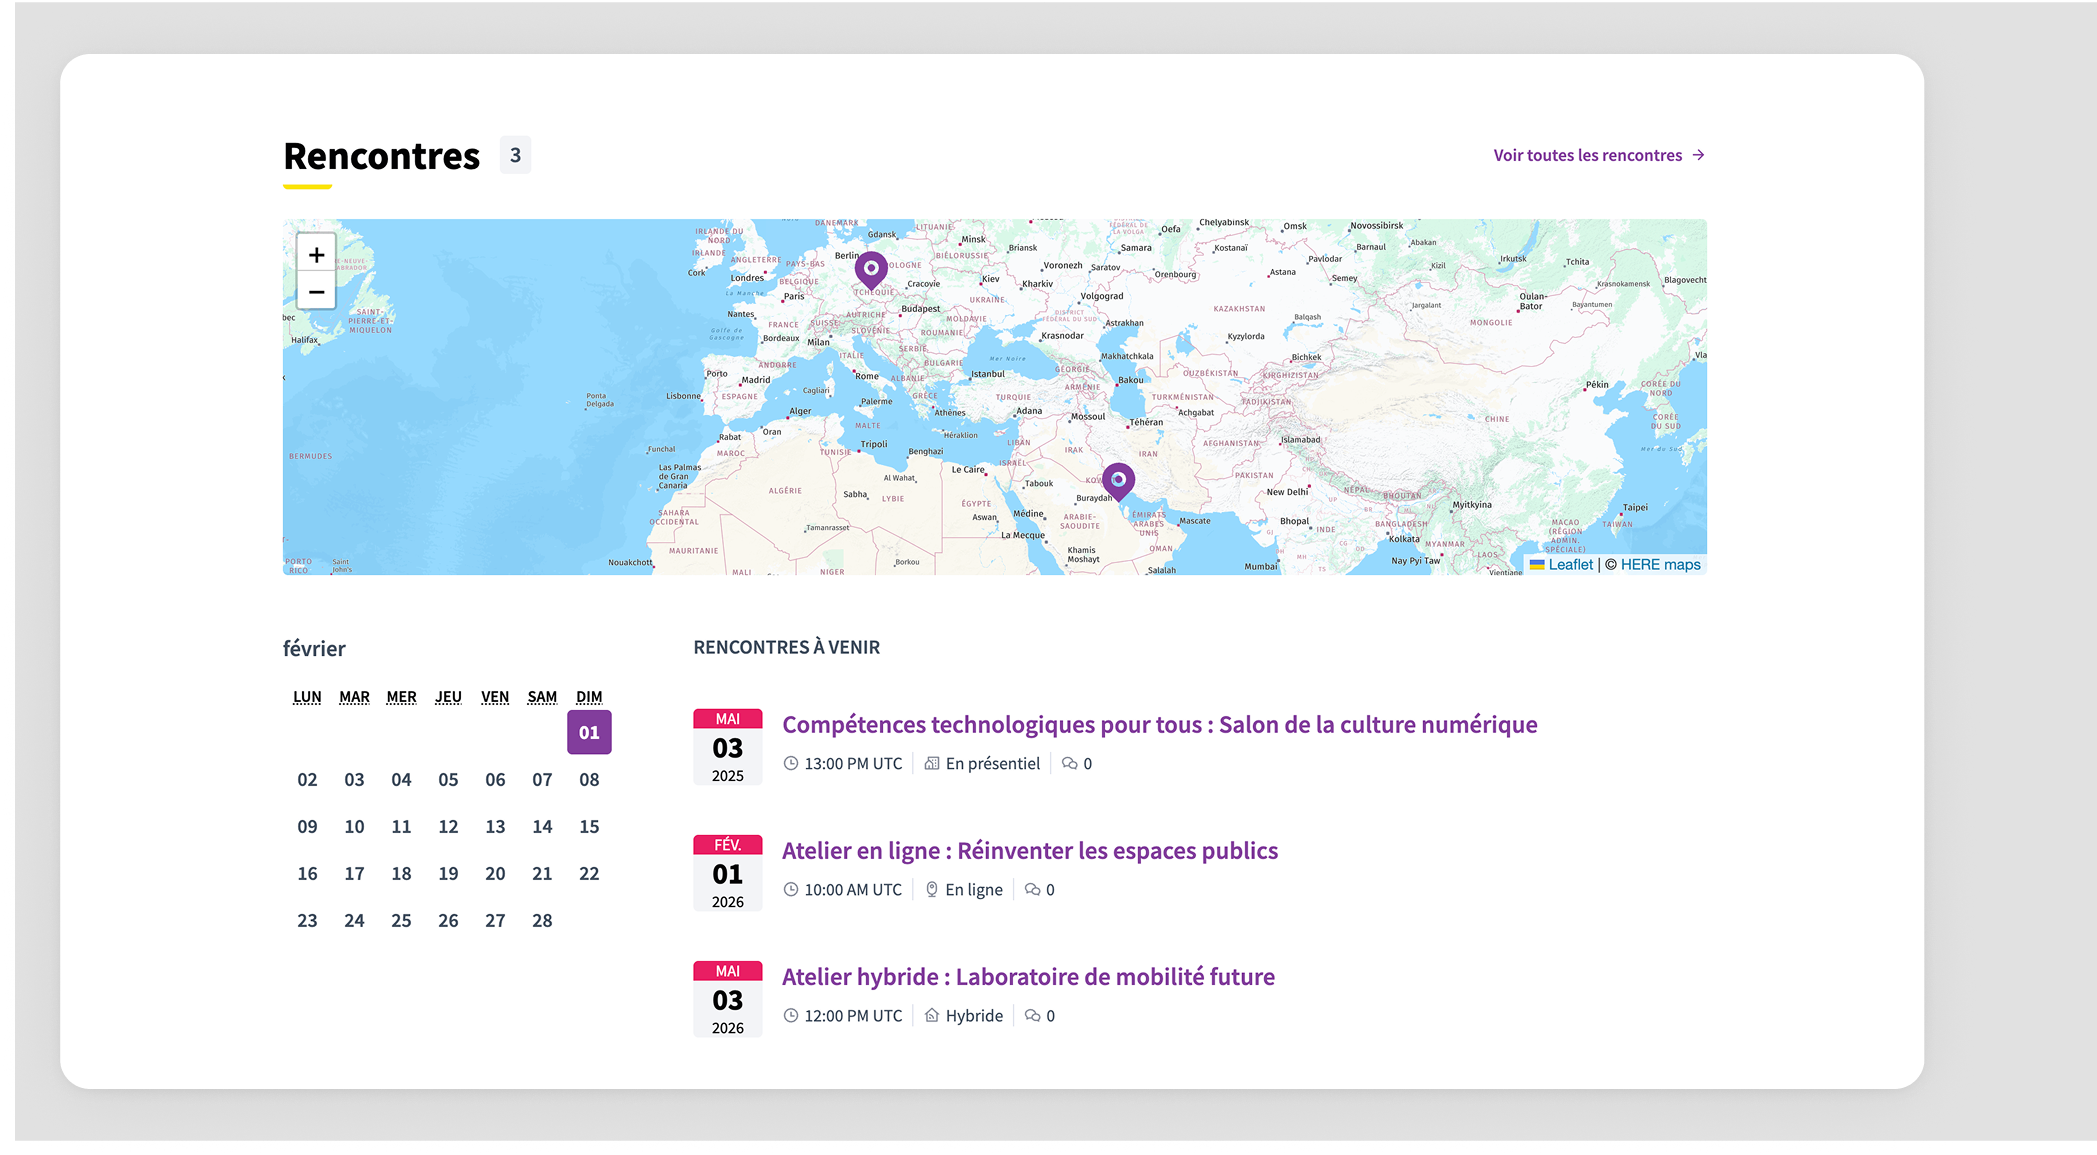Screen dimensions: 2097x1155
Task: Open 'Atelier en ligne : Réinventer les espaces publics'
Action: coord(1030,851)
